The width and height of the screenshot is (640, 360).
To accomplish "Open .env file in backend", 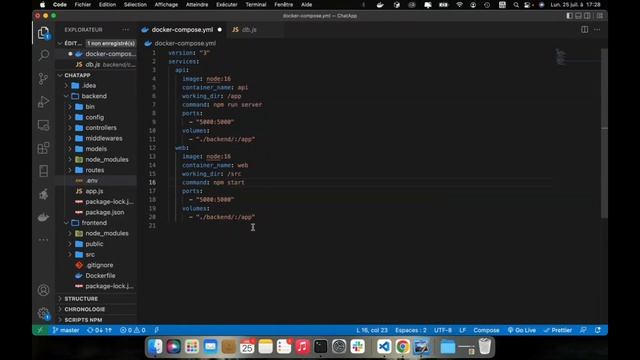I will pyautogui.click(x=91, y=180).
